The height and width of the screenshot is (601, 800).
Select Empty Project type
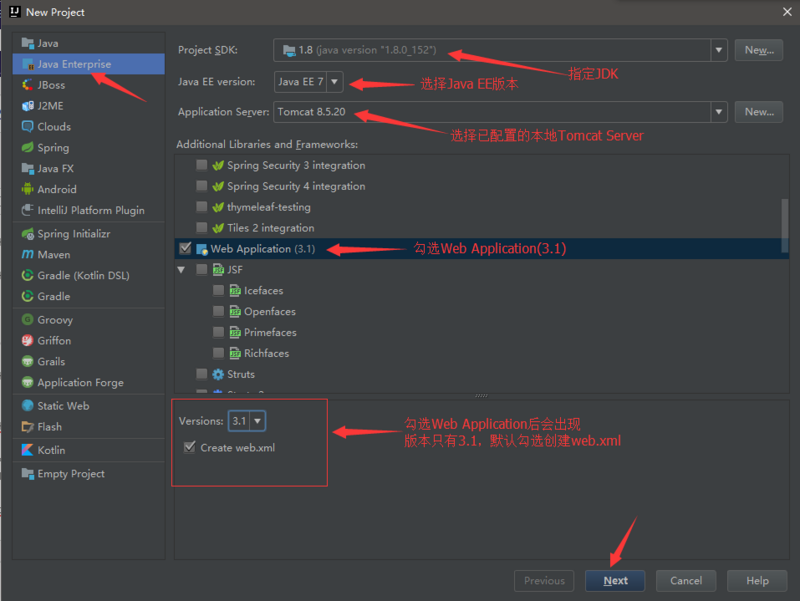[x=89, y=473]
